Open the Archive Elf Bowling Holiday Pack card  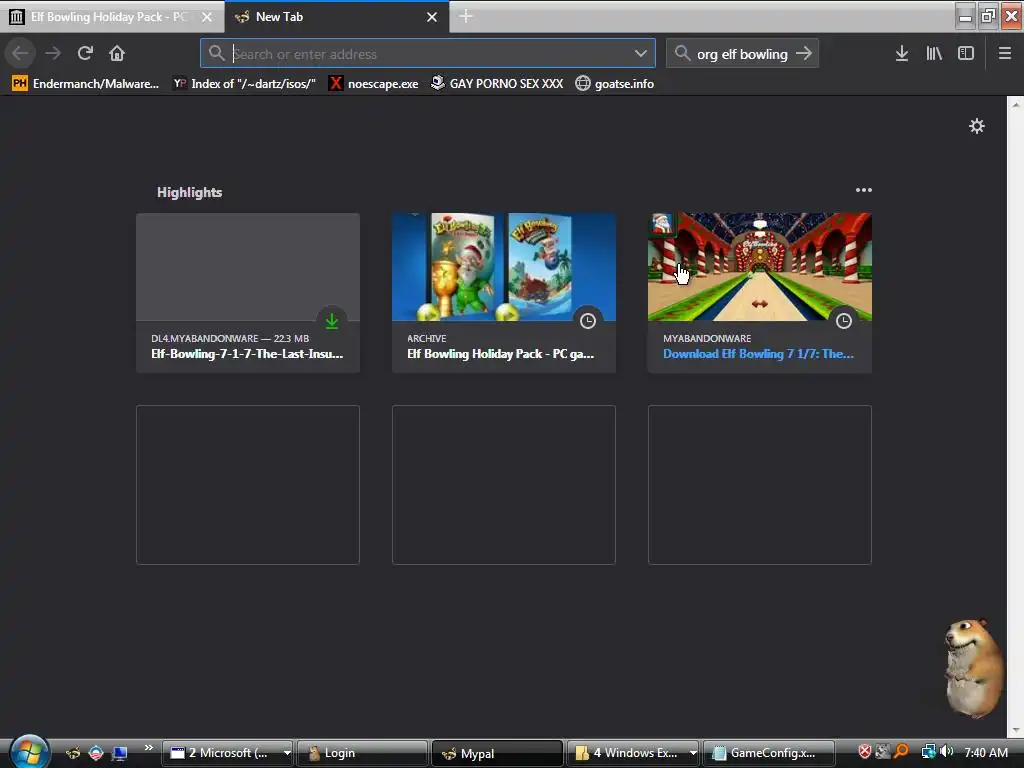point(504,293)
